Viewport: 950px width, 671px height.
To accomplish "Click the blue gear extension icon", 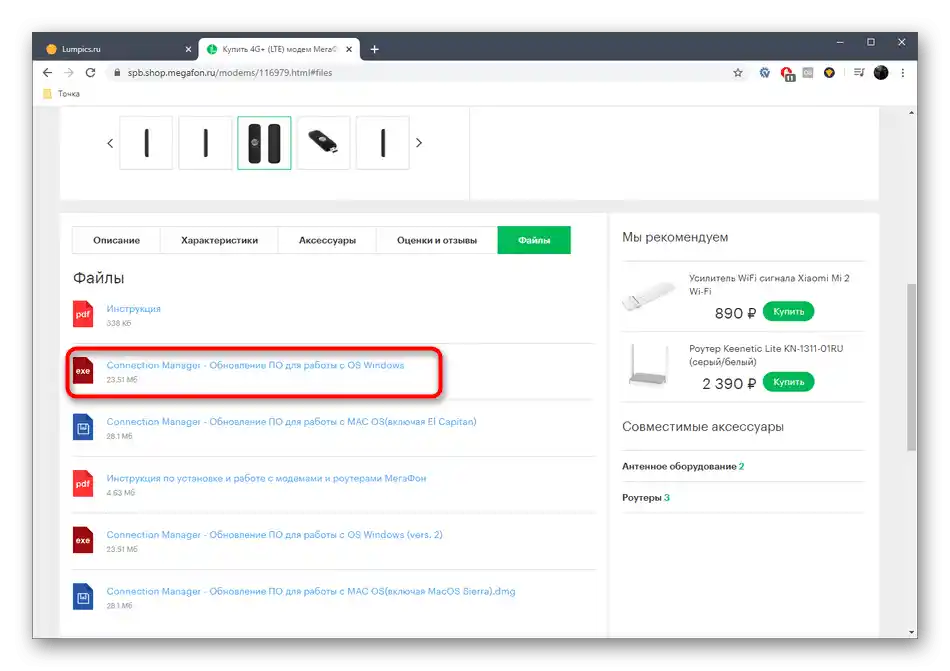I will tap(765, 73).
